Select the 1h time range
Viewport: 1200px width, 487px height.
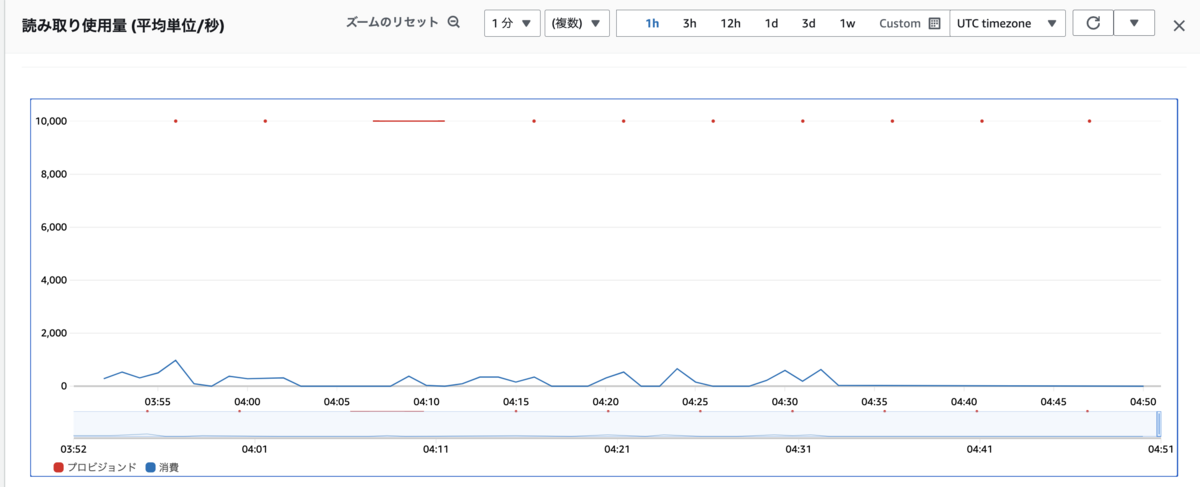pyautogui.click(x=652, y=23)
